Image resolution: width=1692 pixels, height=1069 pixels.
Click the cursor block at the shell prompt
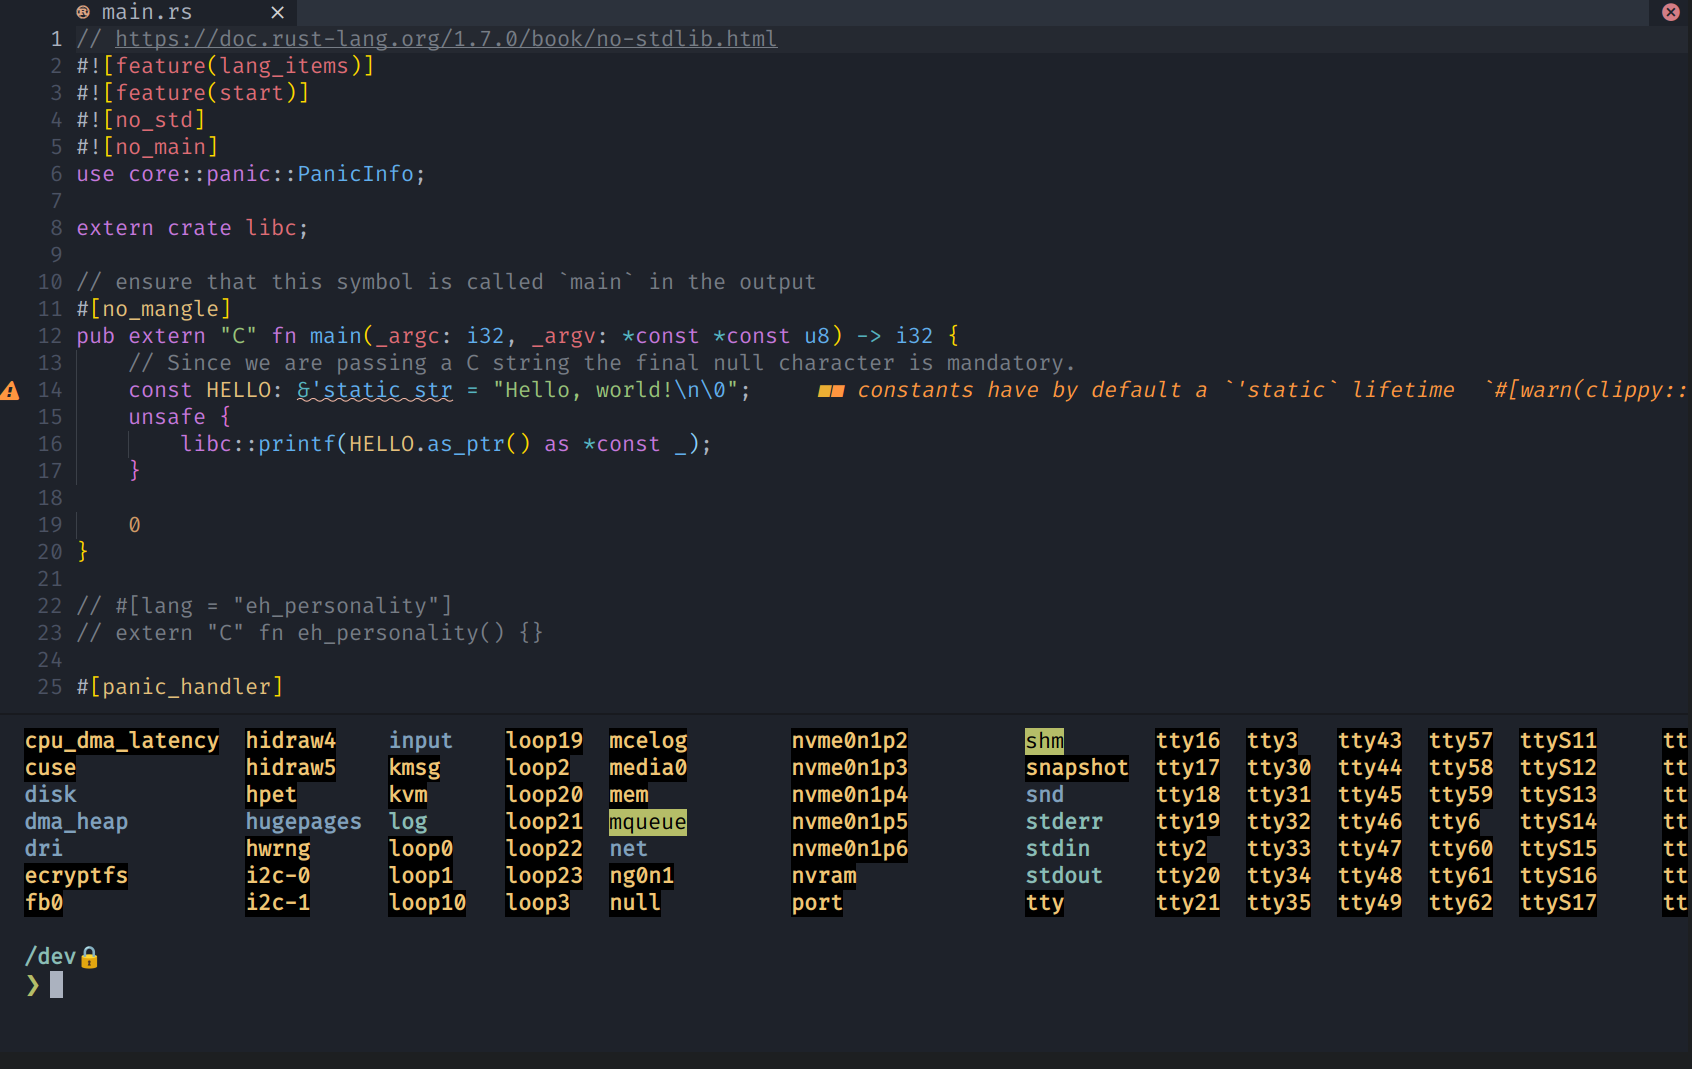coord(57,985)
